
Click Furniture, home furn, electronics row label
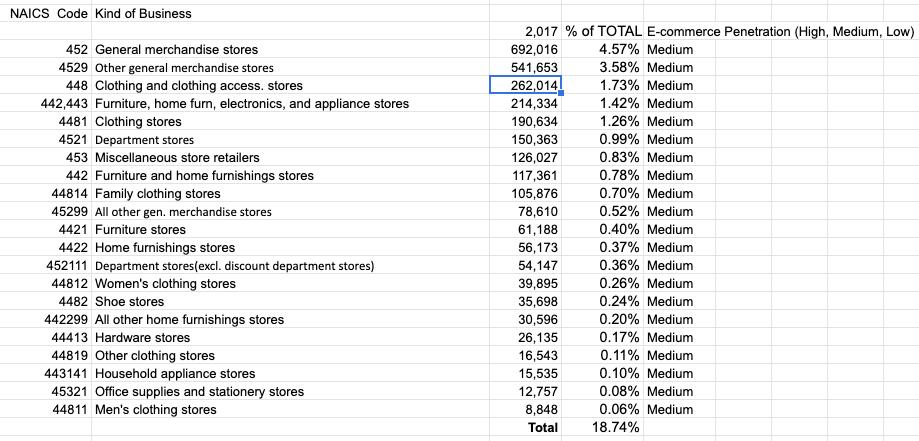[x=290, y=104]
